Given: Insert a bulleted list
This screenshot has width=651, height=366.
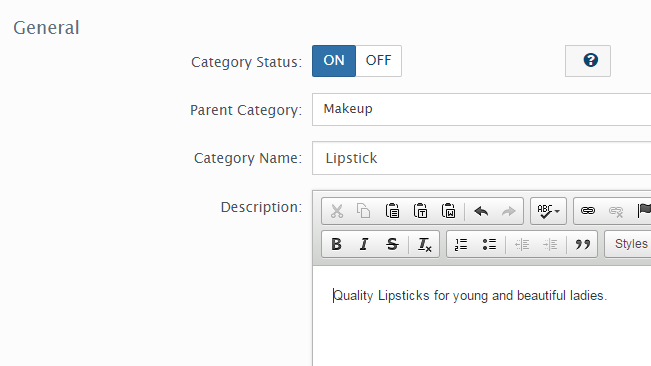Looking at the screenshot, I should tap(489, 244).
